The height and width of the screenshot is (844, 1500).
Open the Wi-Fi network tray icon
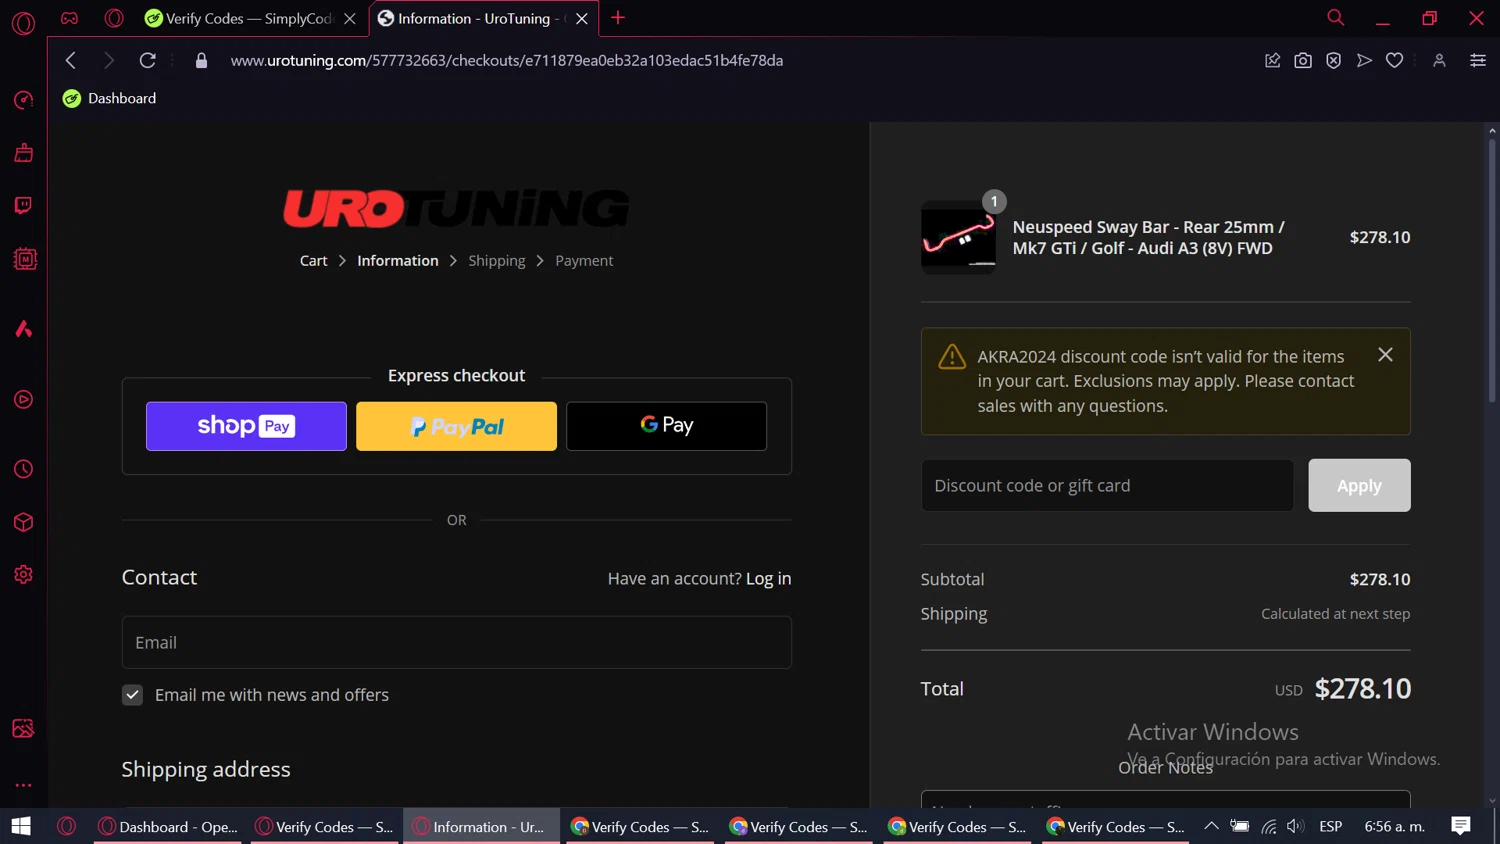tap(1268, 826)
